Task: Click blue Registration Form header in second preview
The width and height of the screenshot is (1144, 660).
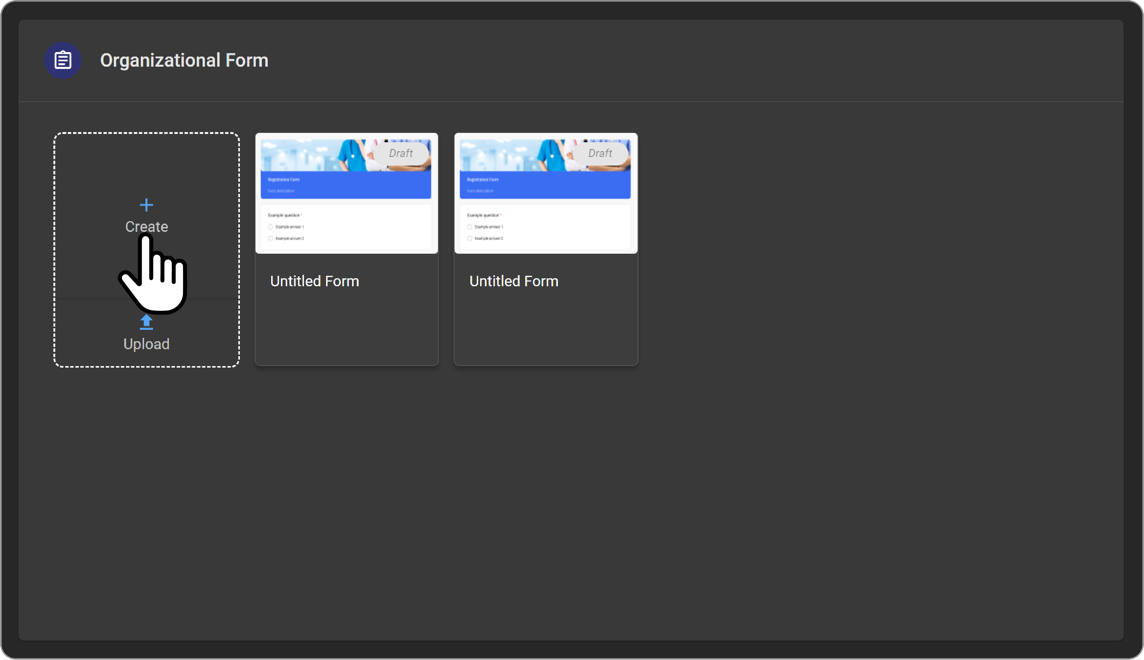Action: coord(545,184)
